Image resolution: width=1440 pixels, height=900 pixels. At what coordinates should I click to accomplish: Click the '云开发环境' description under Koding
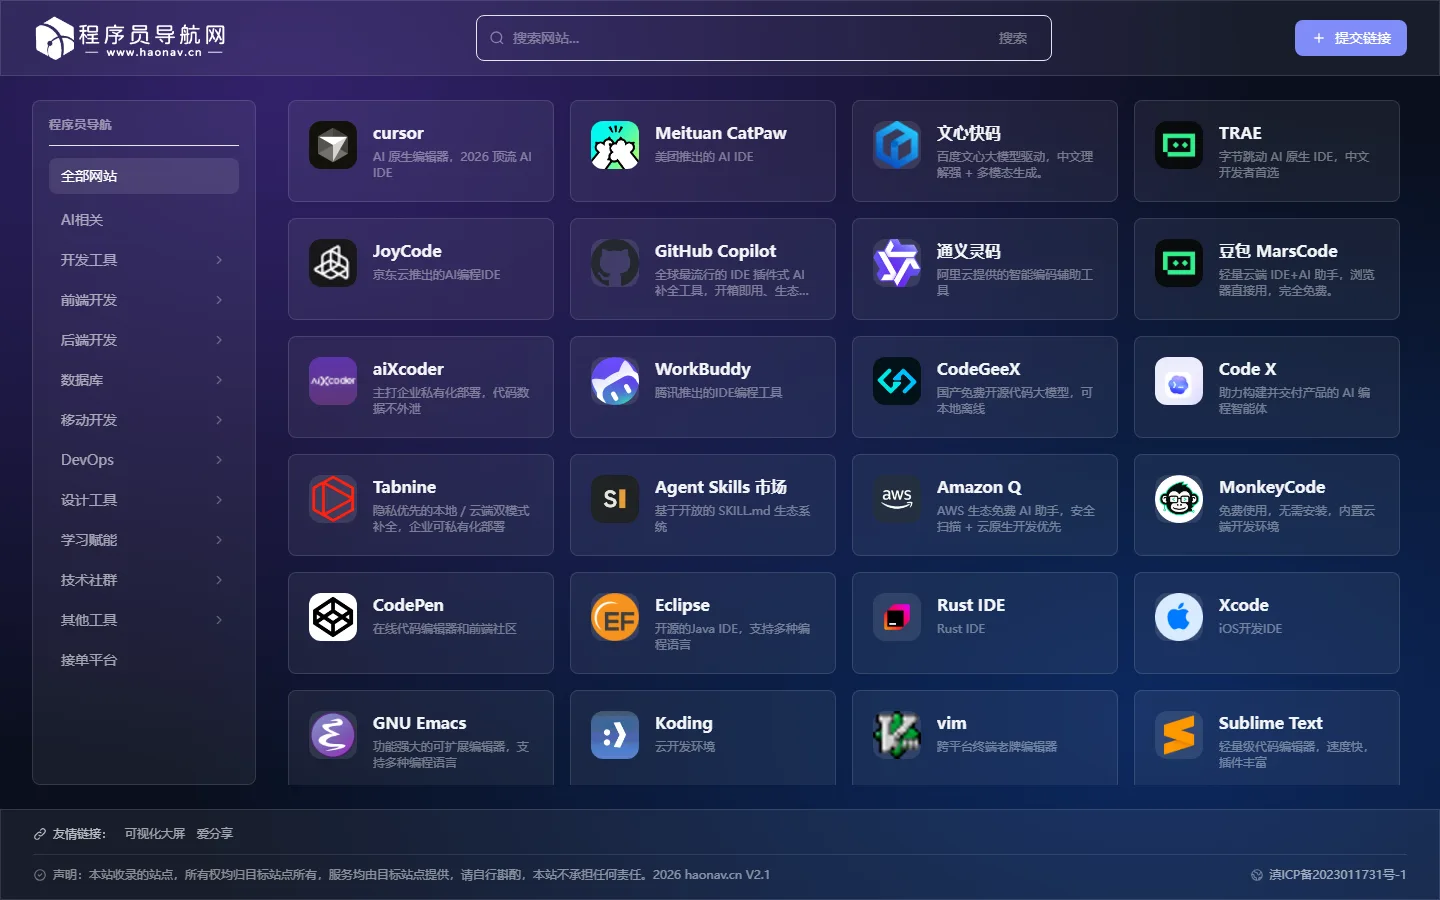pos(685,747)
